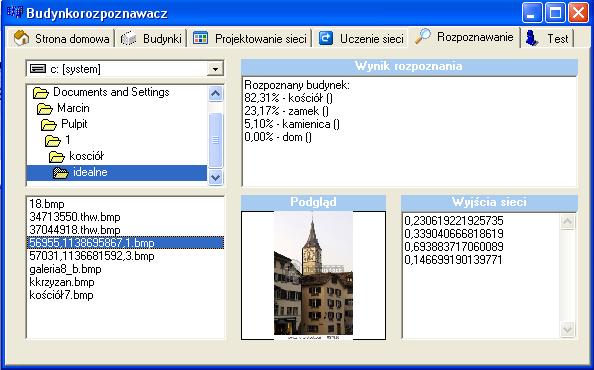Viewport: 594px width, 370px height.
Task: Click the drive icon in the drive selector
Action: click(38, 69)
